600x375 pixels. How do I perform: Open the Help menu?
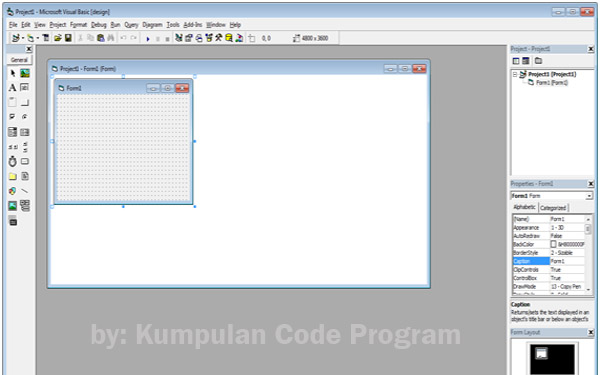235,25
